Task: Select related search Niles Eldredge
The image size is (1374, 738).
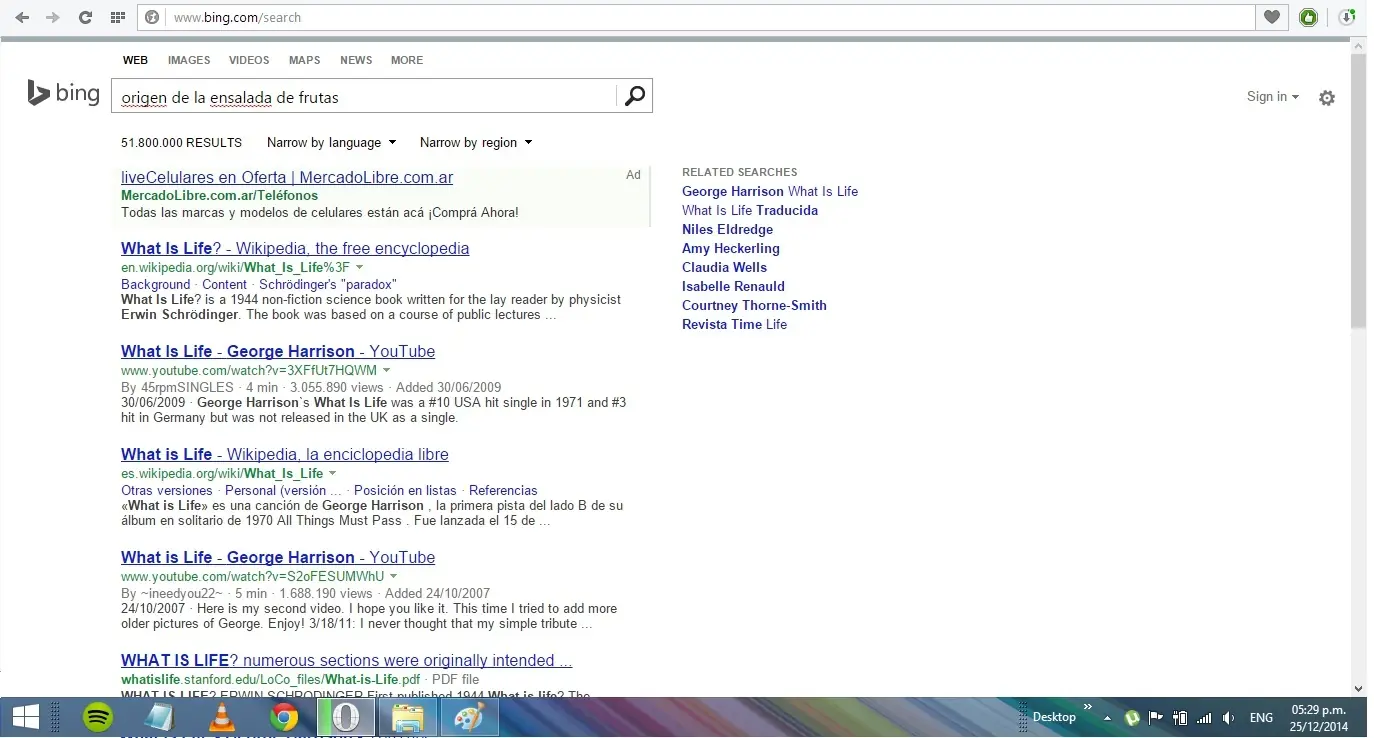Action: 727,229
